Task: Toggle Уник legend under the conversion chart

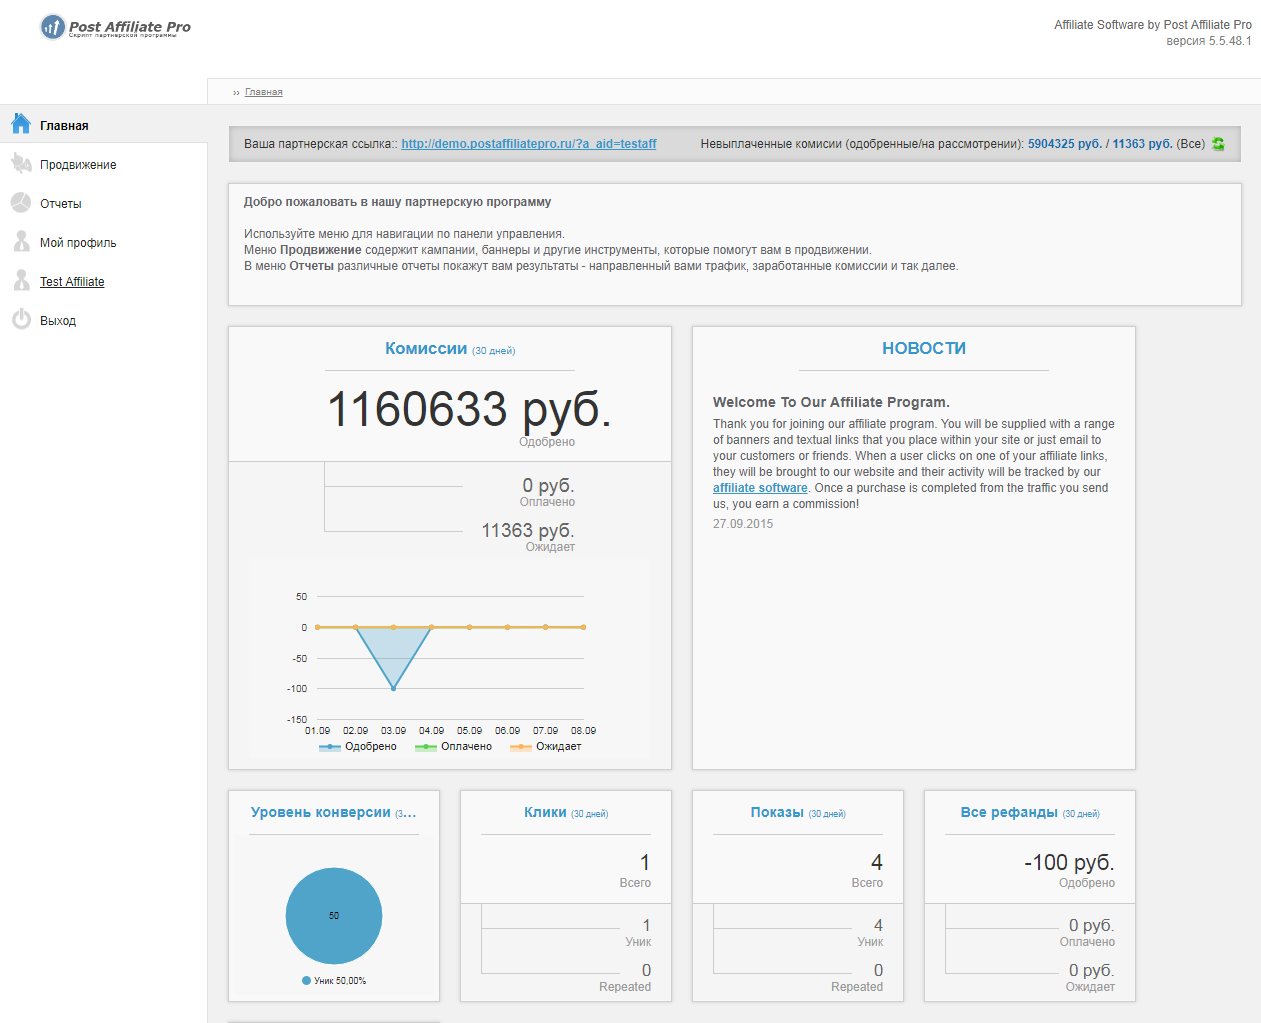Action: pos(333,980)
